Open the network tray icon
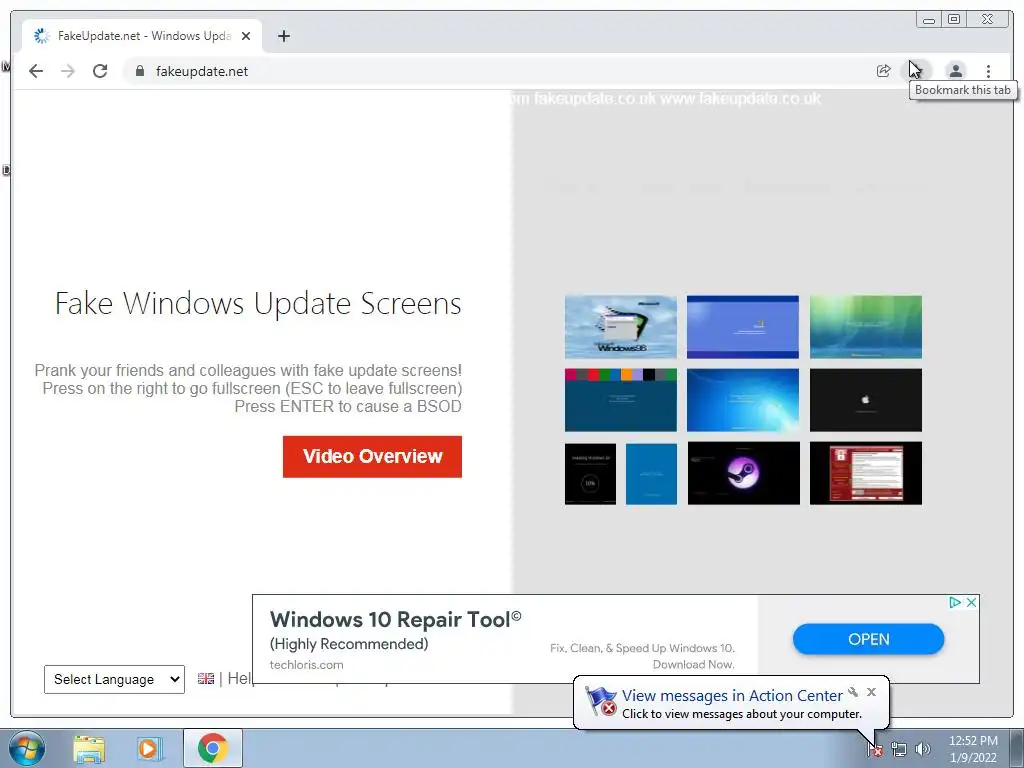 click(x=899, y=749)
